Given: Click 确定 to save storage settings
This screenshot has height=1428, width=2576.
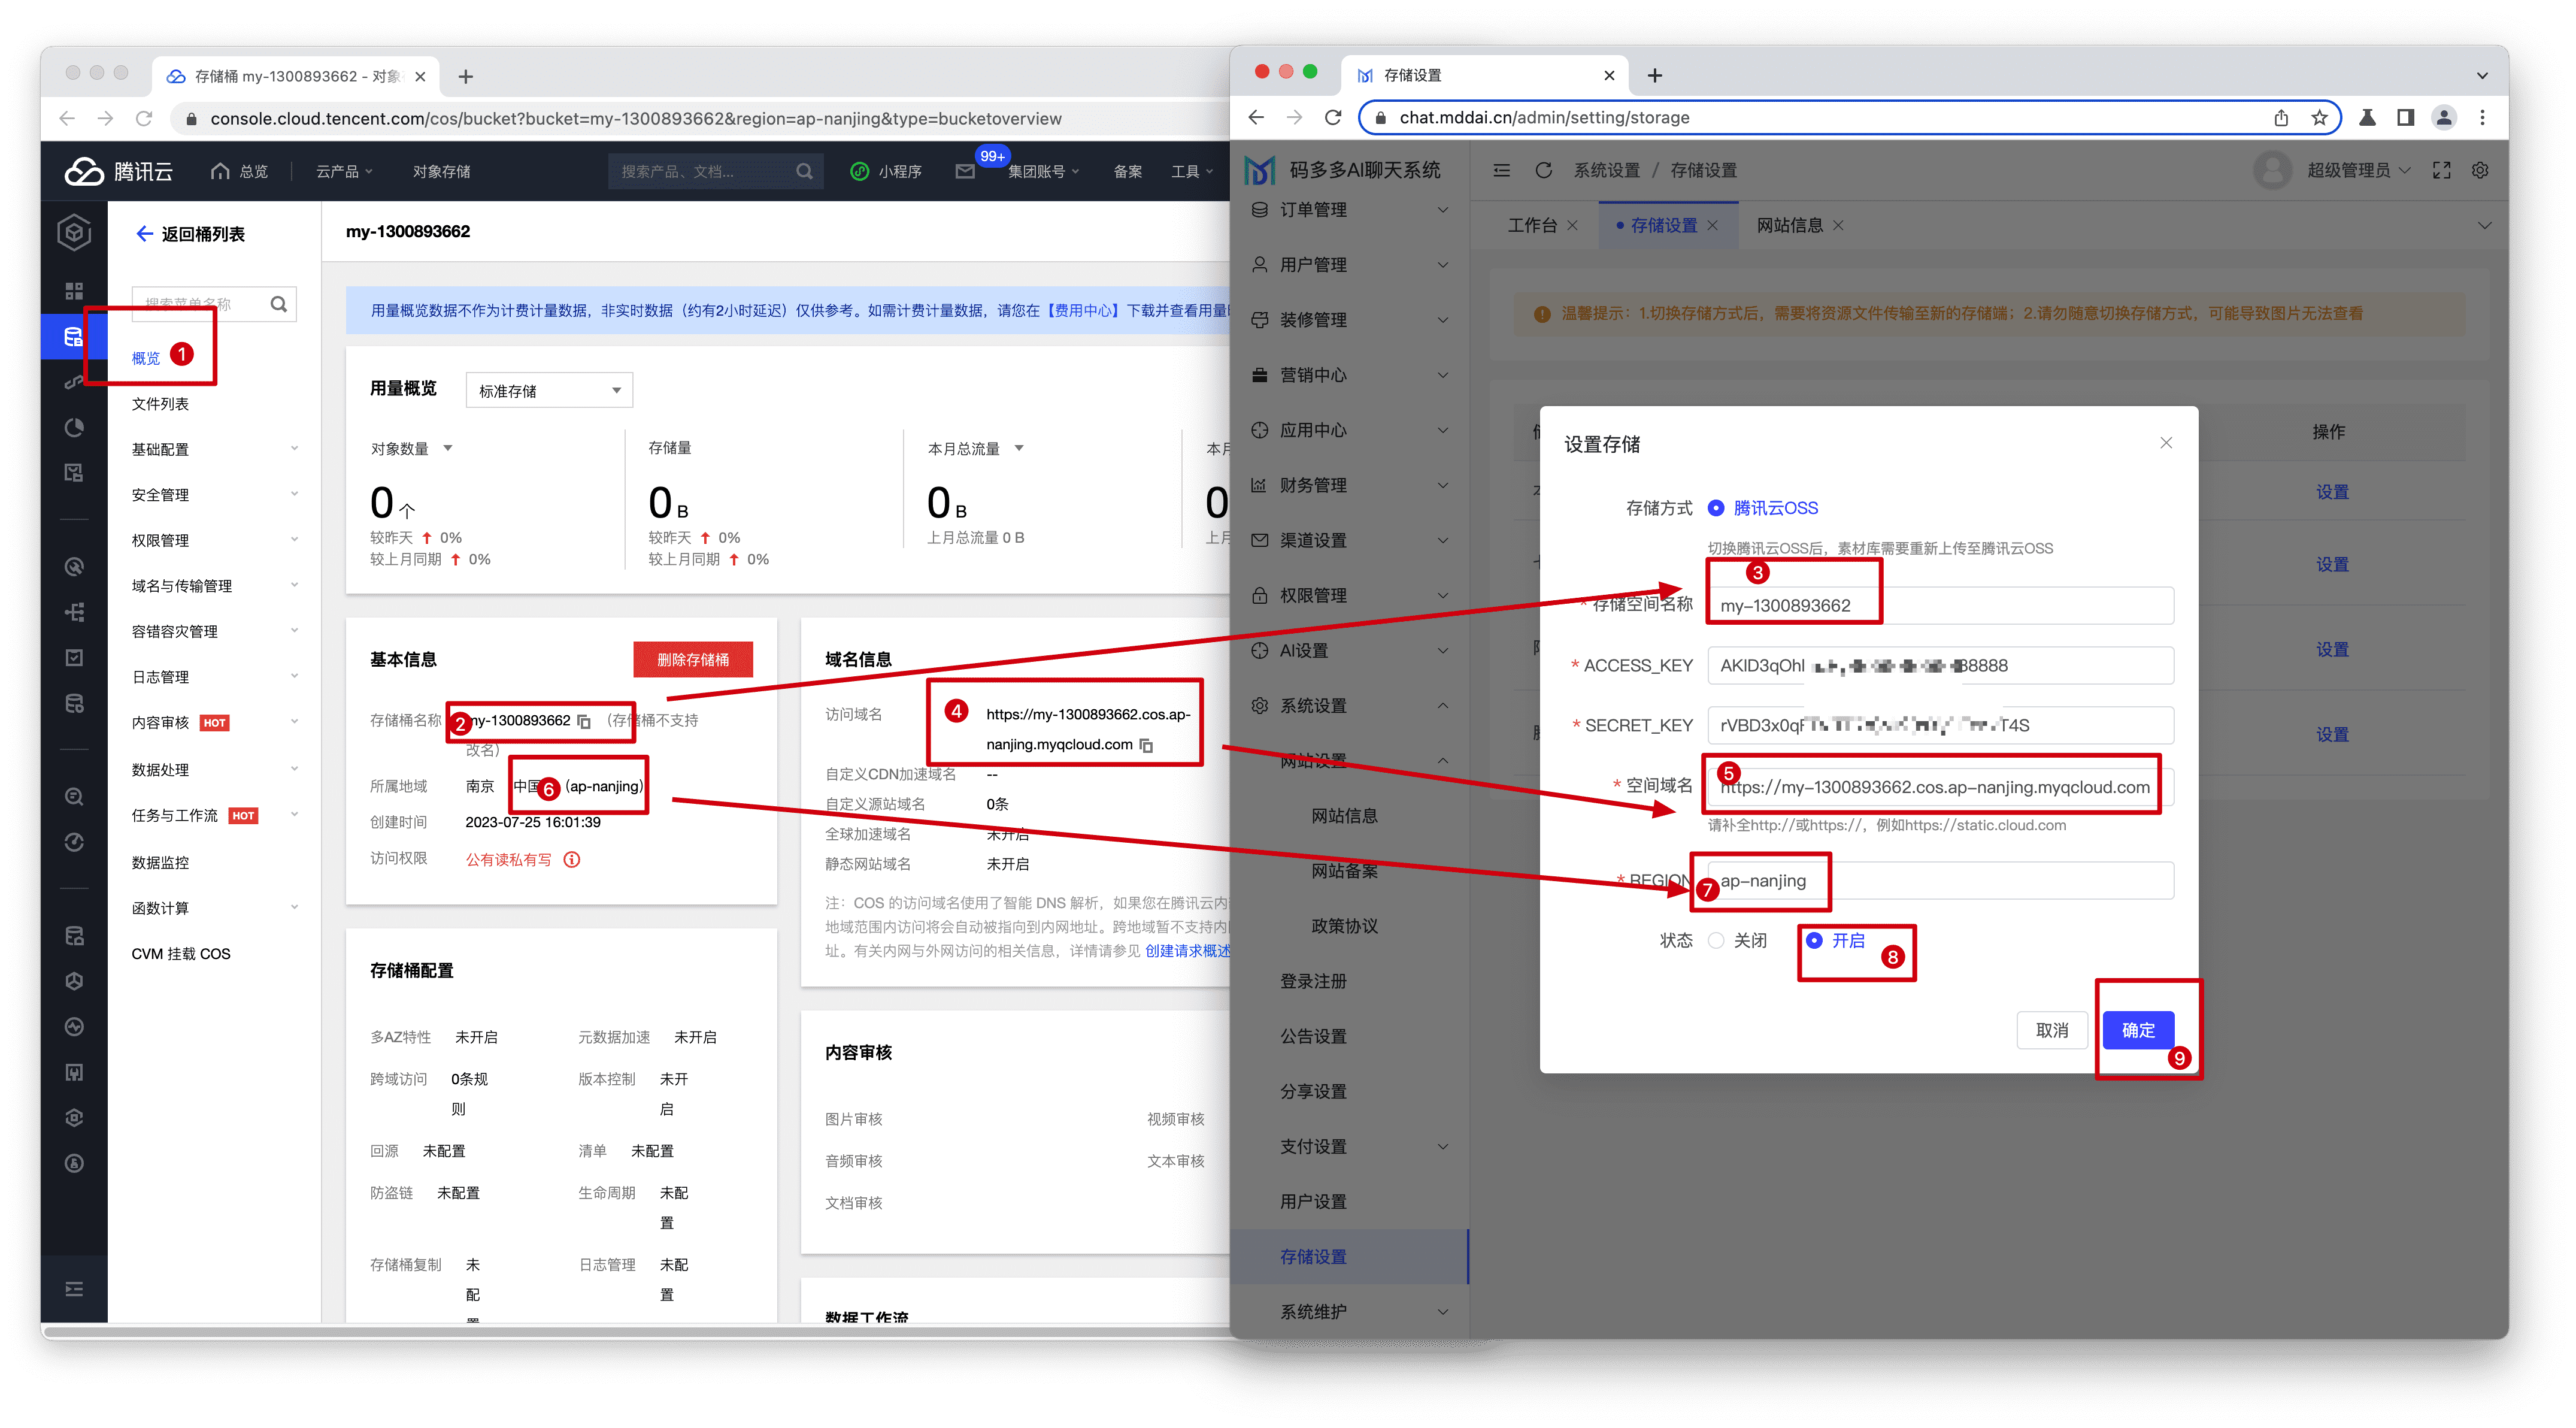Looking at the screenshot, I should (2138, 1031).
